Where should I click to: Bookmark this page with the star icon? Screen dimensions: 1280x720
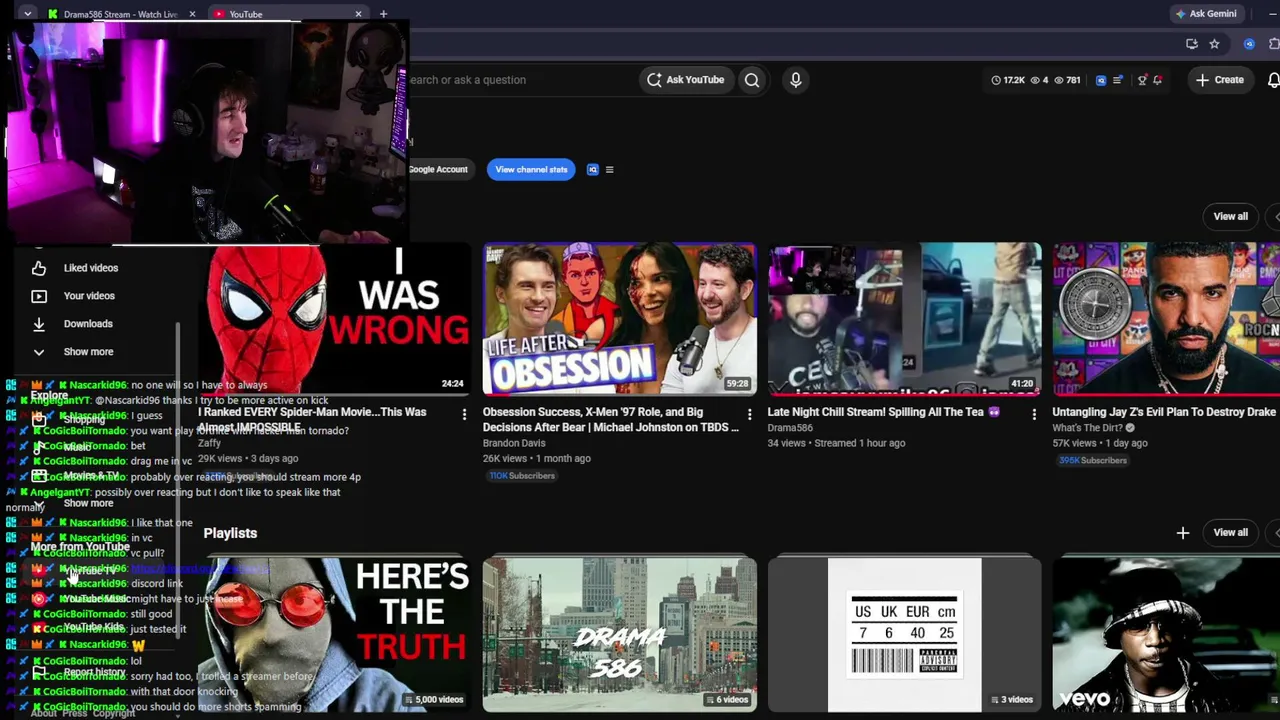[x=1214, y=44]
